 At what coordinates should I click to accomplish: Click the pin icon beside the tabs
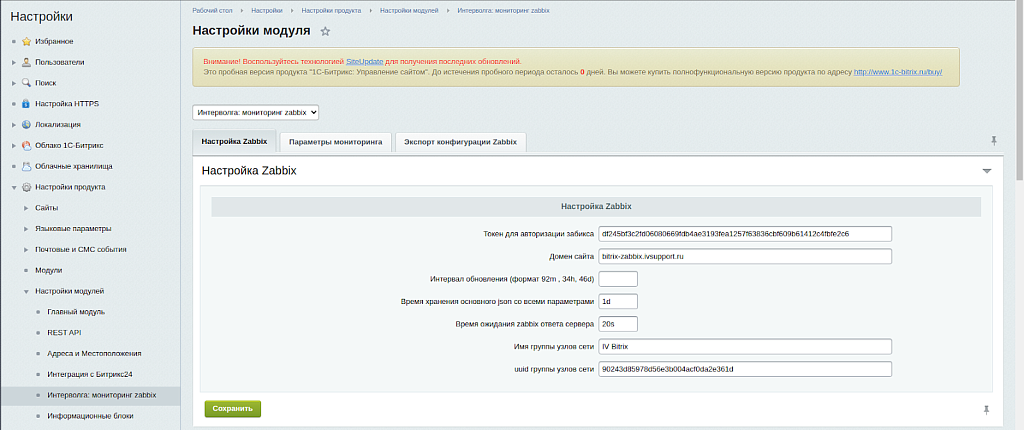point(993,141)
